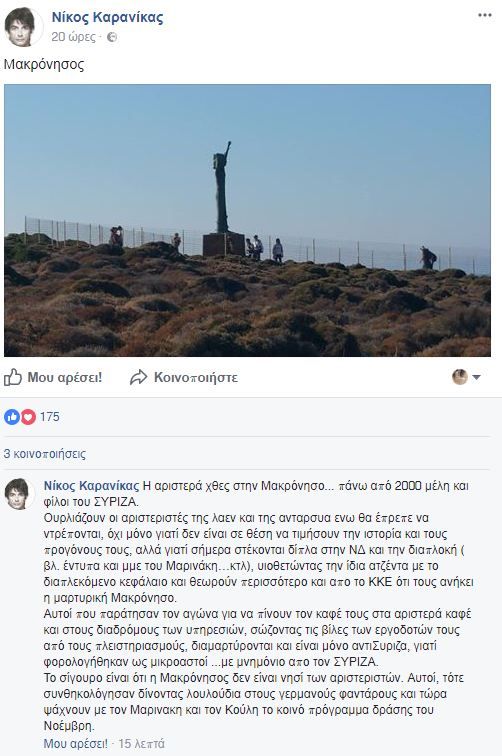Open the Μακρόνησος monument photo
The width and height of the screenshot is (502, 756).
coord(247,220)
